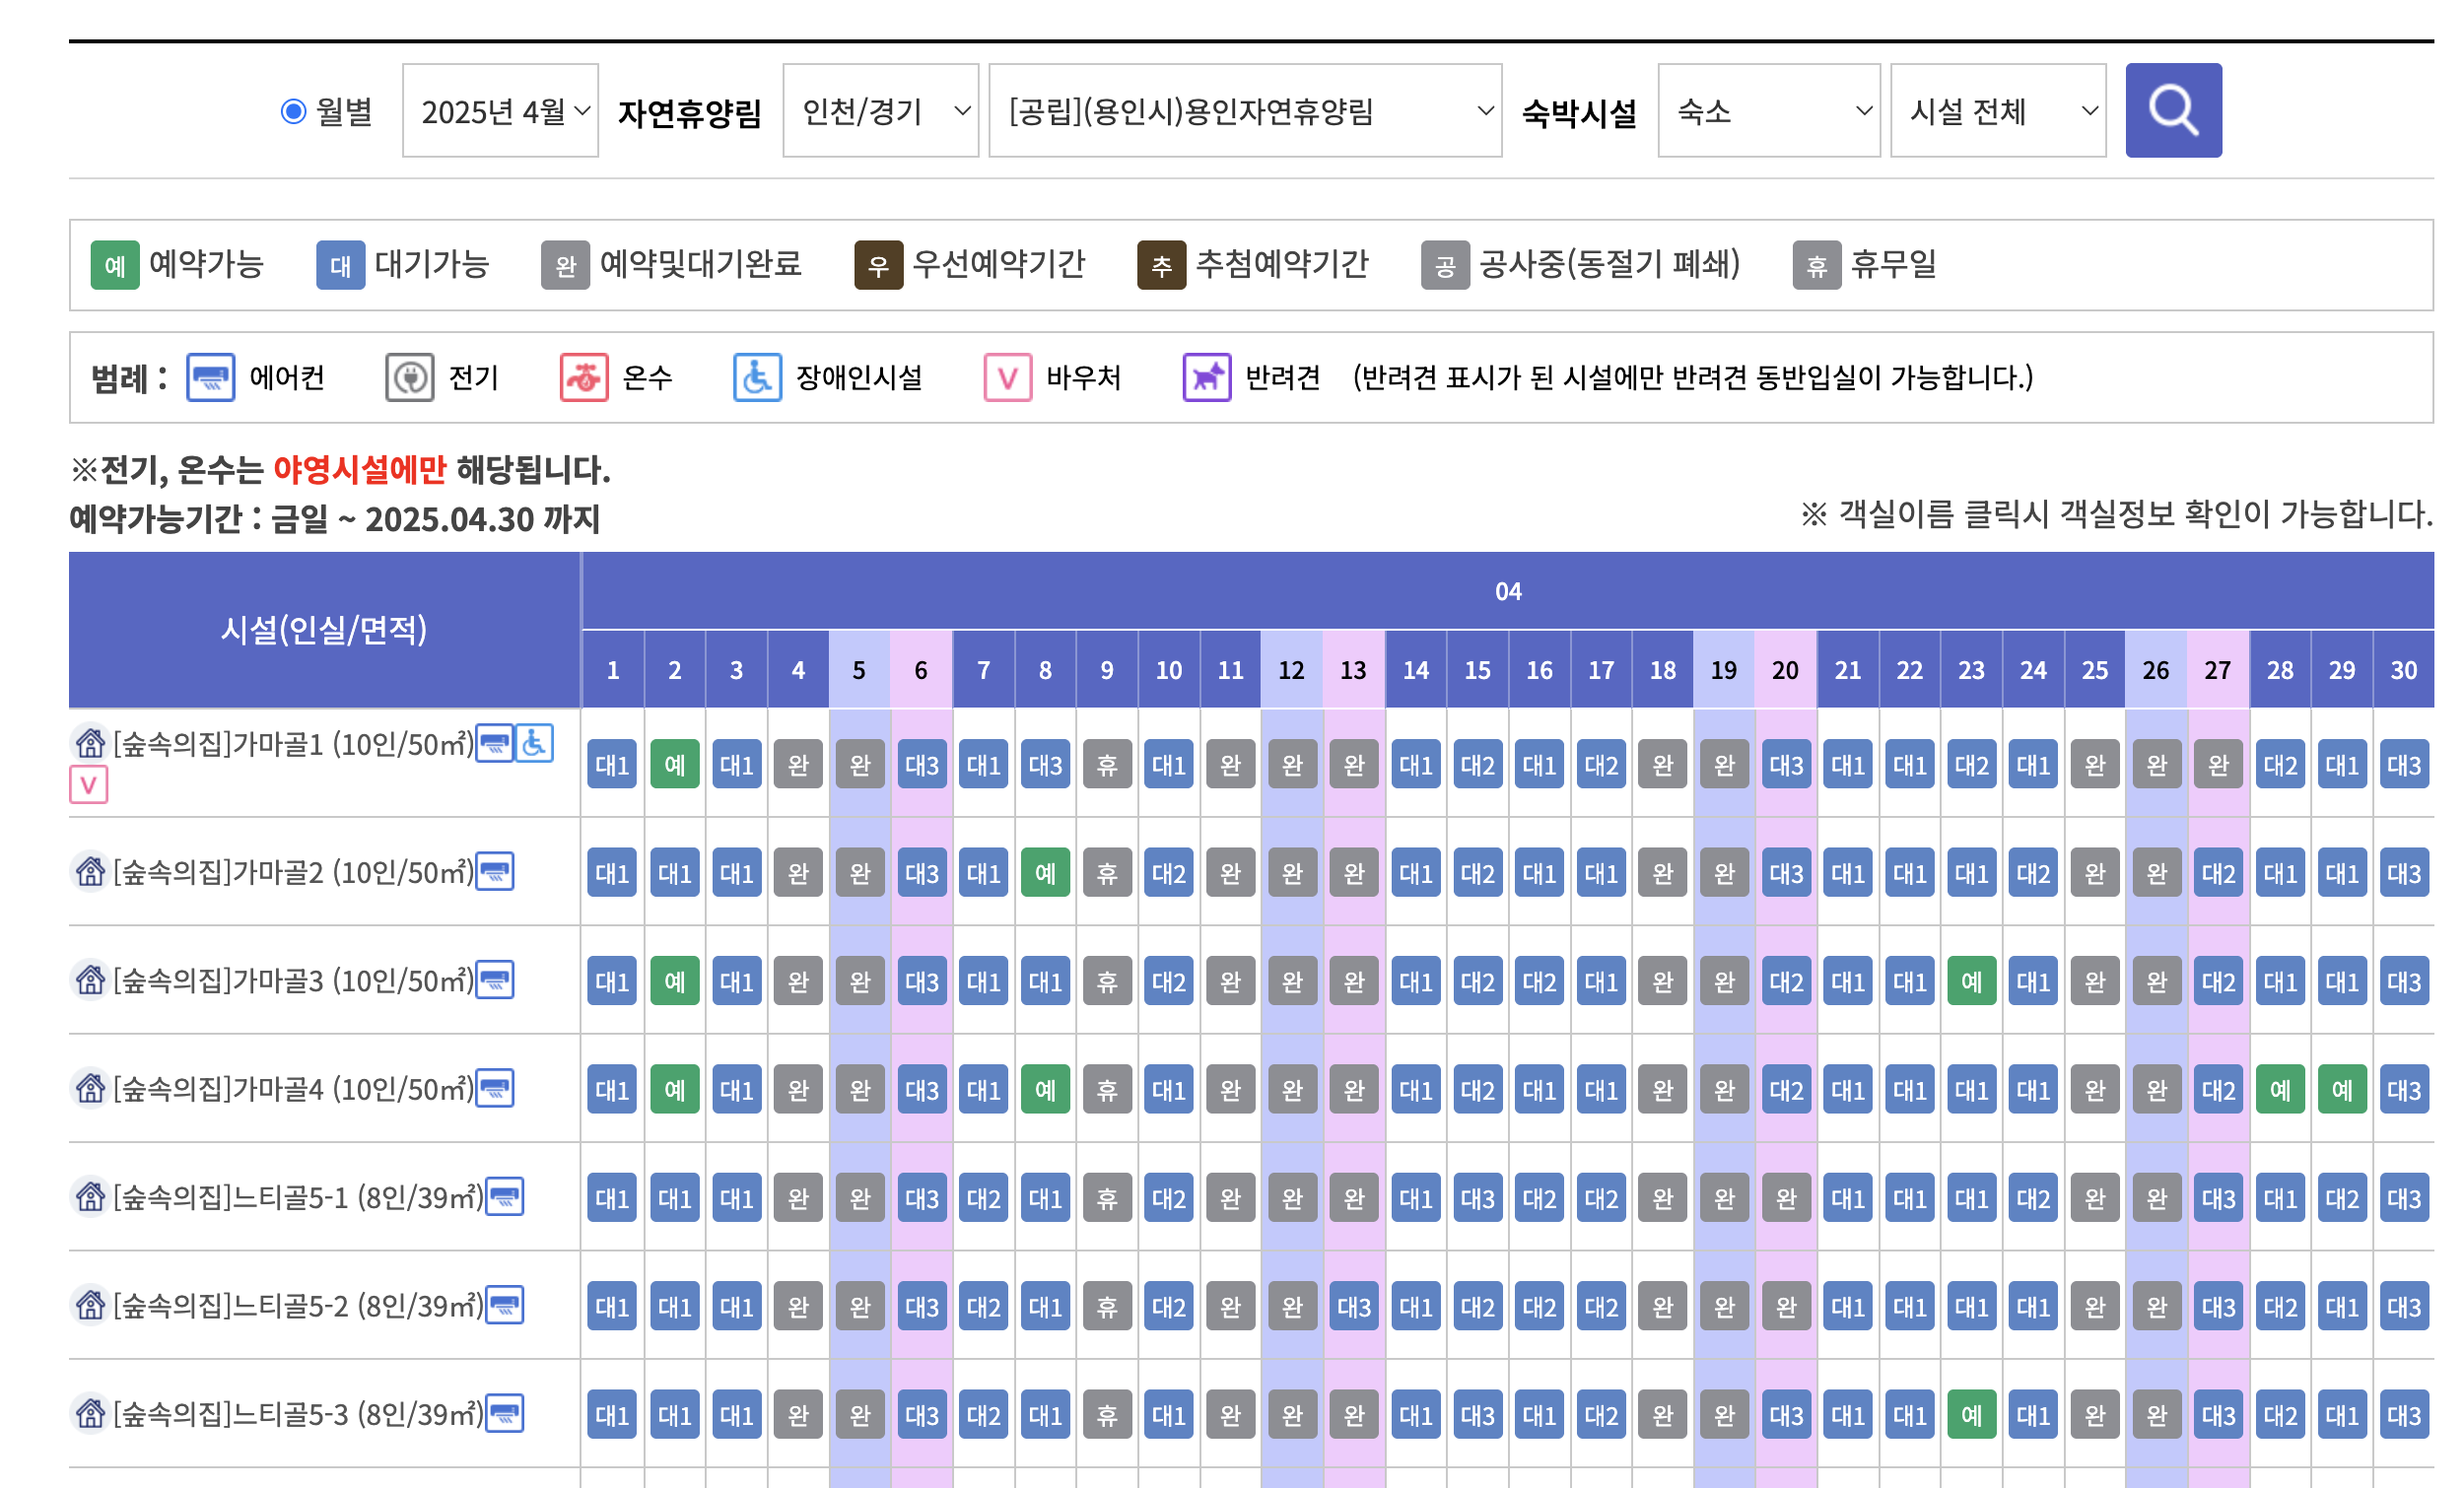Image resolution: width=2464 pixels, height=1488 pixels.
Task: Click the hot water legend icon
Action: click(584, 377)
